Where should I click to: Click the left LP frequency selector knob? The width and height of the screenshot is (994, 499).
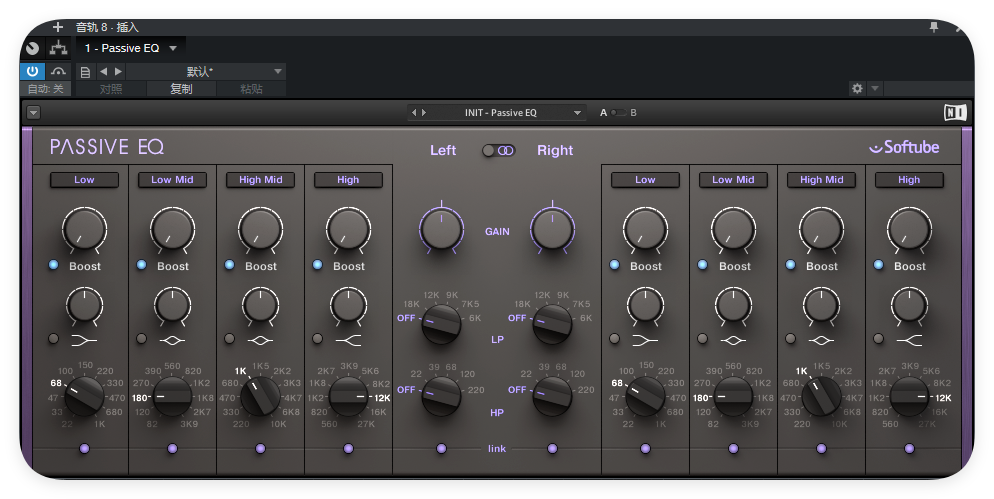coord(442,325)
